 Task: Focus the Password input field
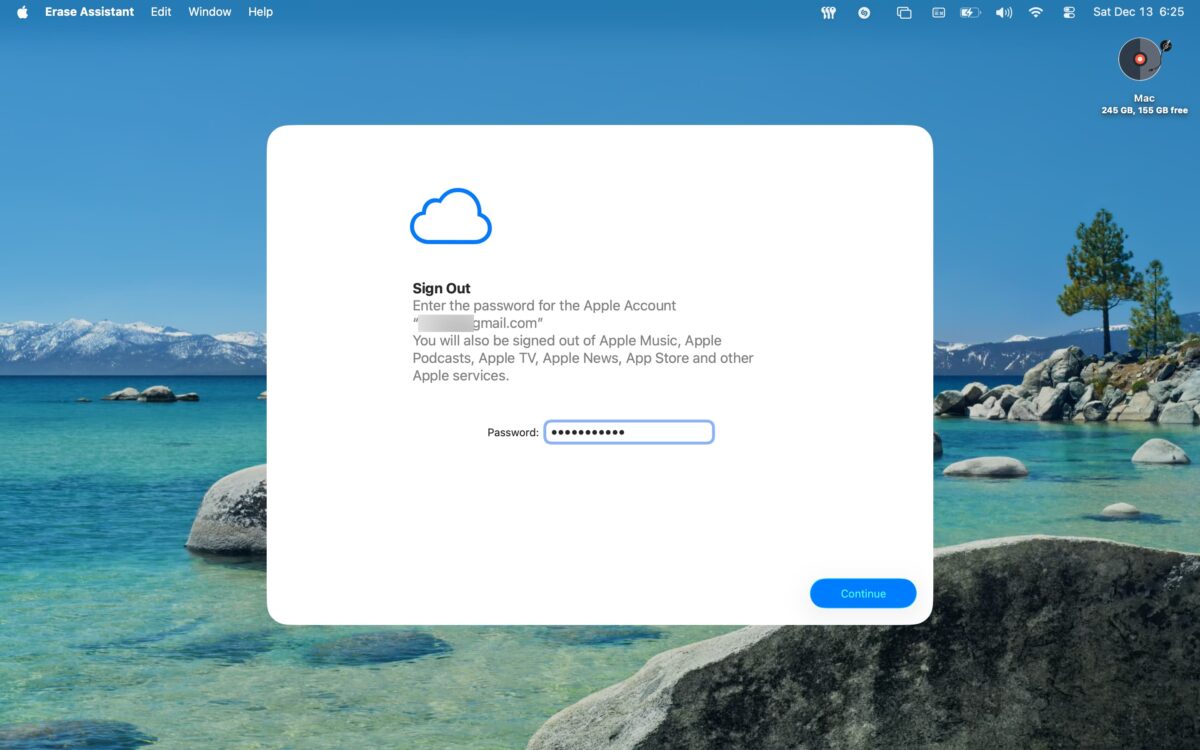[629, 432]
